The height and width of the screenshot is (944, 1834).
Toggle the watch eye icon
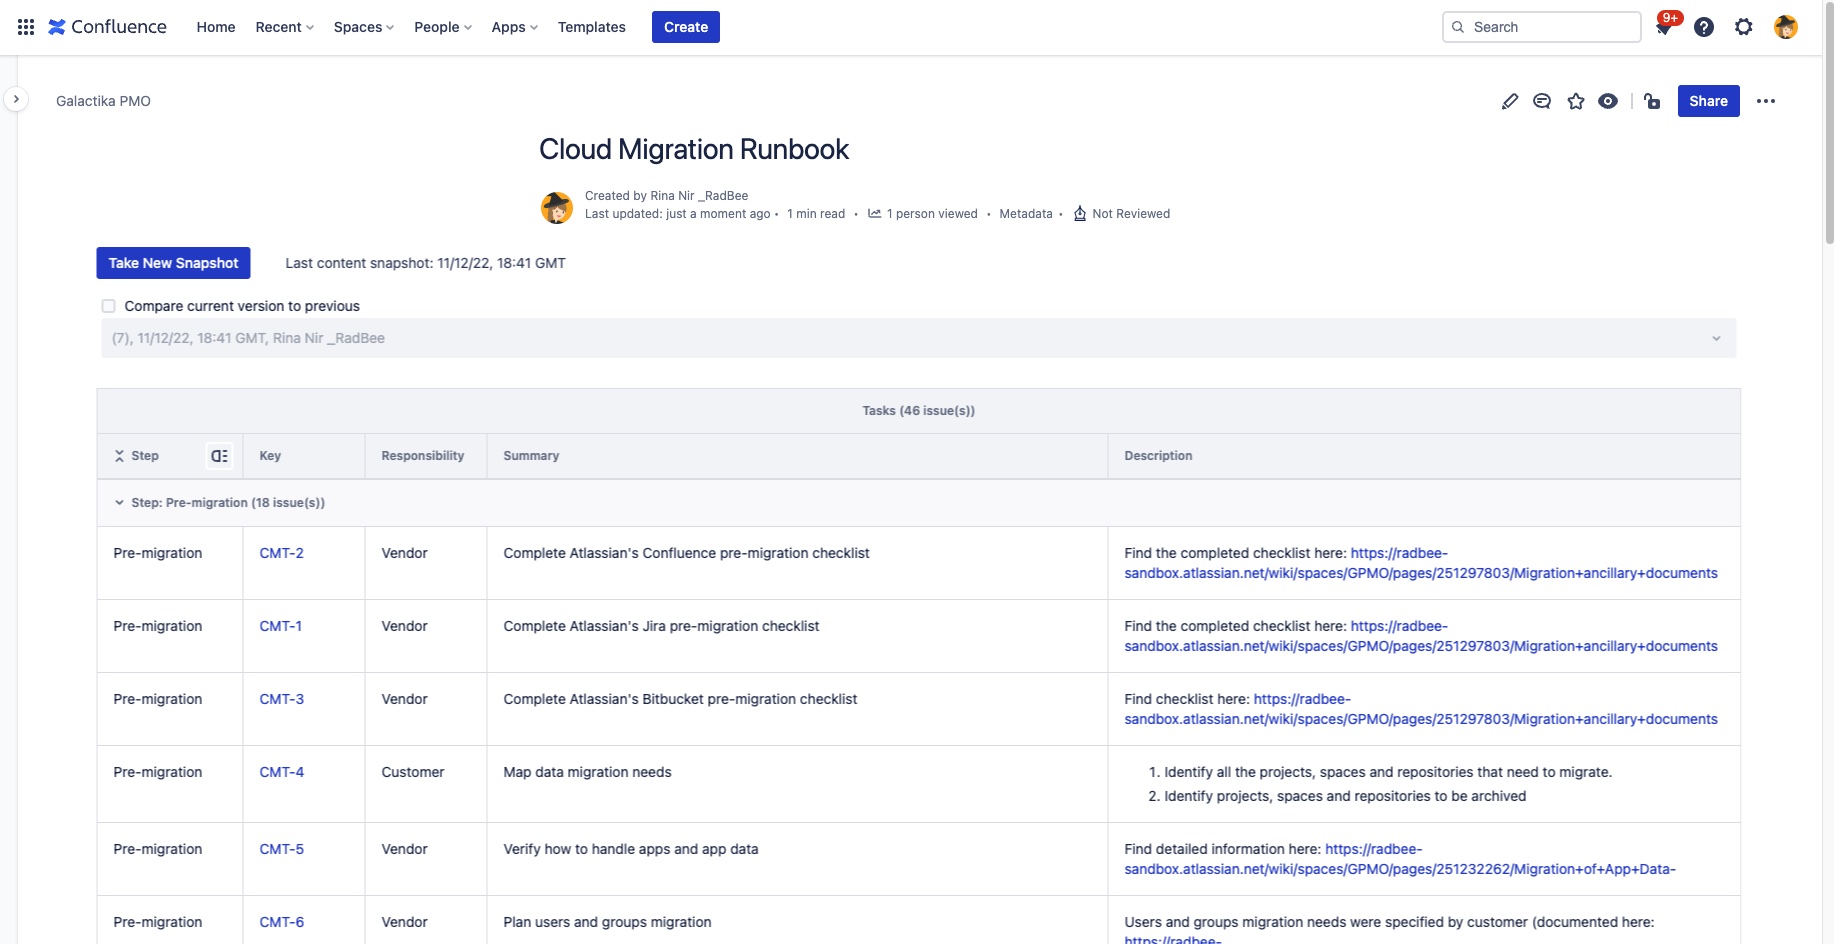[1608, 101]
